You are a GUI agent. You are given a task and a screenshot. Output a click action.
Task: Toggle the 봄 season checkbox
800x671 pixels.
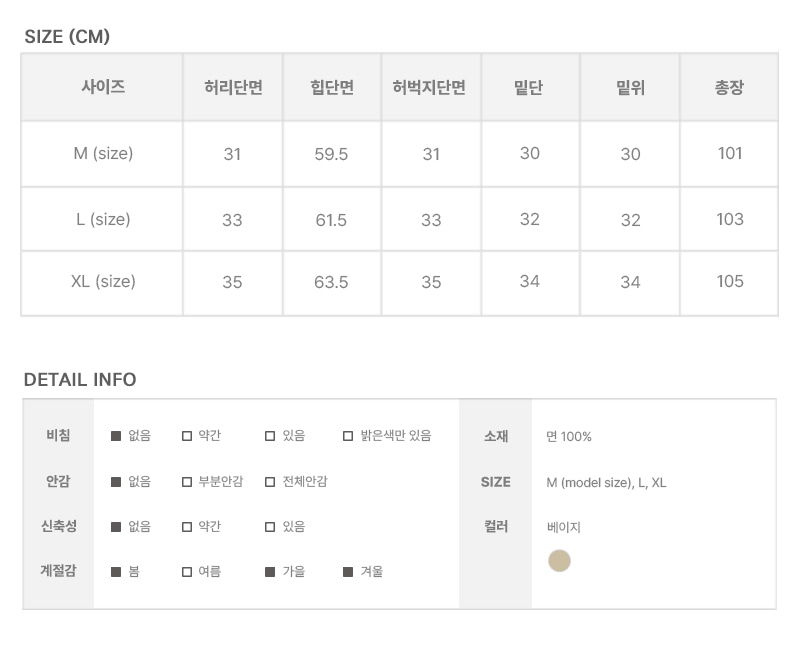pos(116,572)
